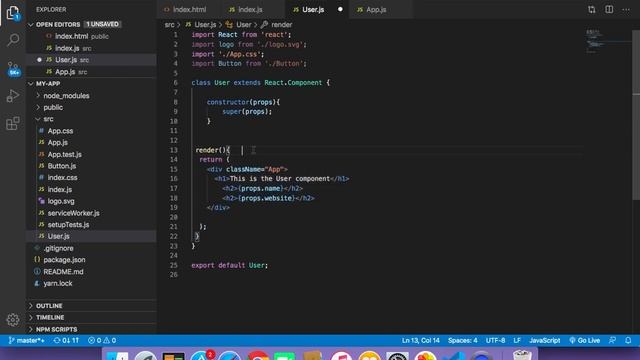This screenshot has width=640, height=360.
Task: Open the Run and Debug view
Action: 13,96
